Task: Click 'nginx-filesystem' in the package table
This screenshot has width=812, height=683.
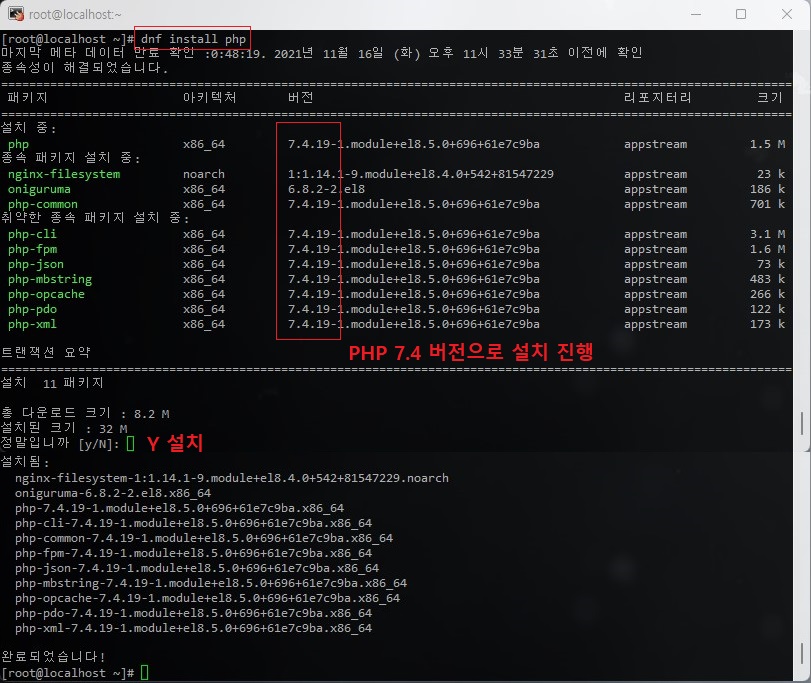Action: coord(64,174)
